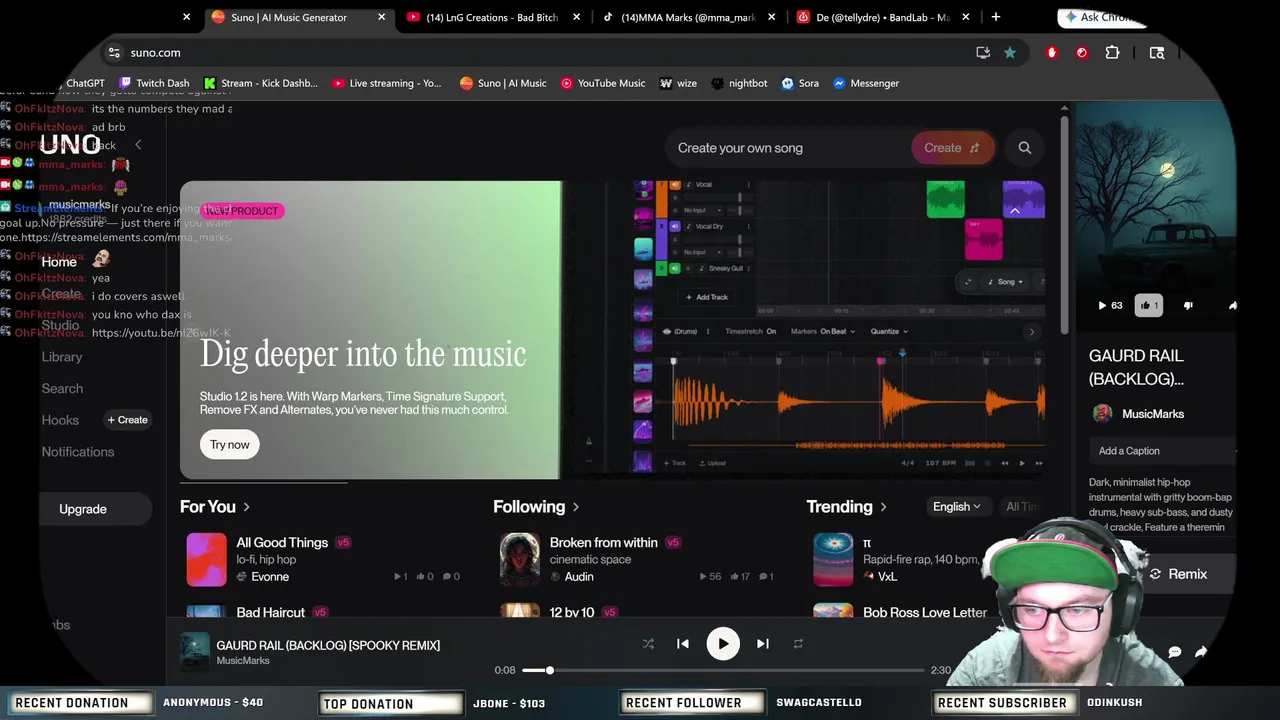
Task: Open Notifications in the Suno sidebar
Action: click(78, 452)
